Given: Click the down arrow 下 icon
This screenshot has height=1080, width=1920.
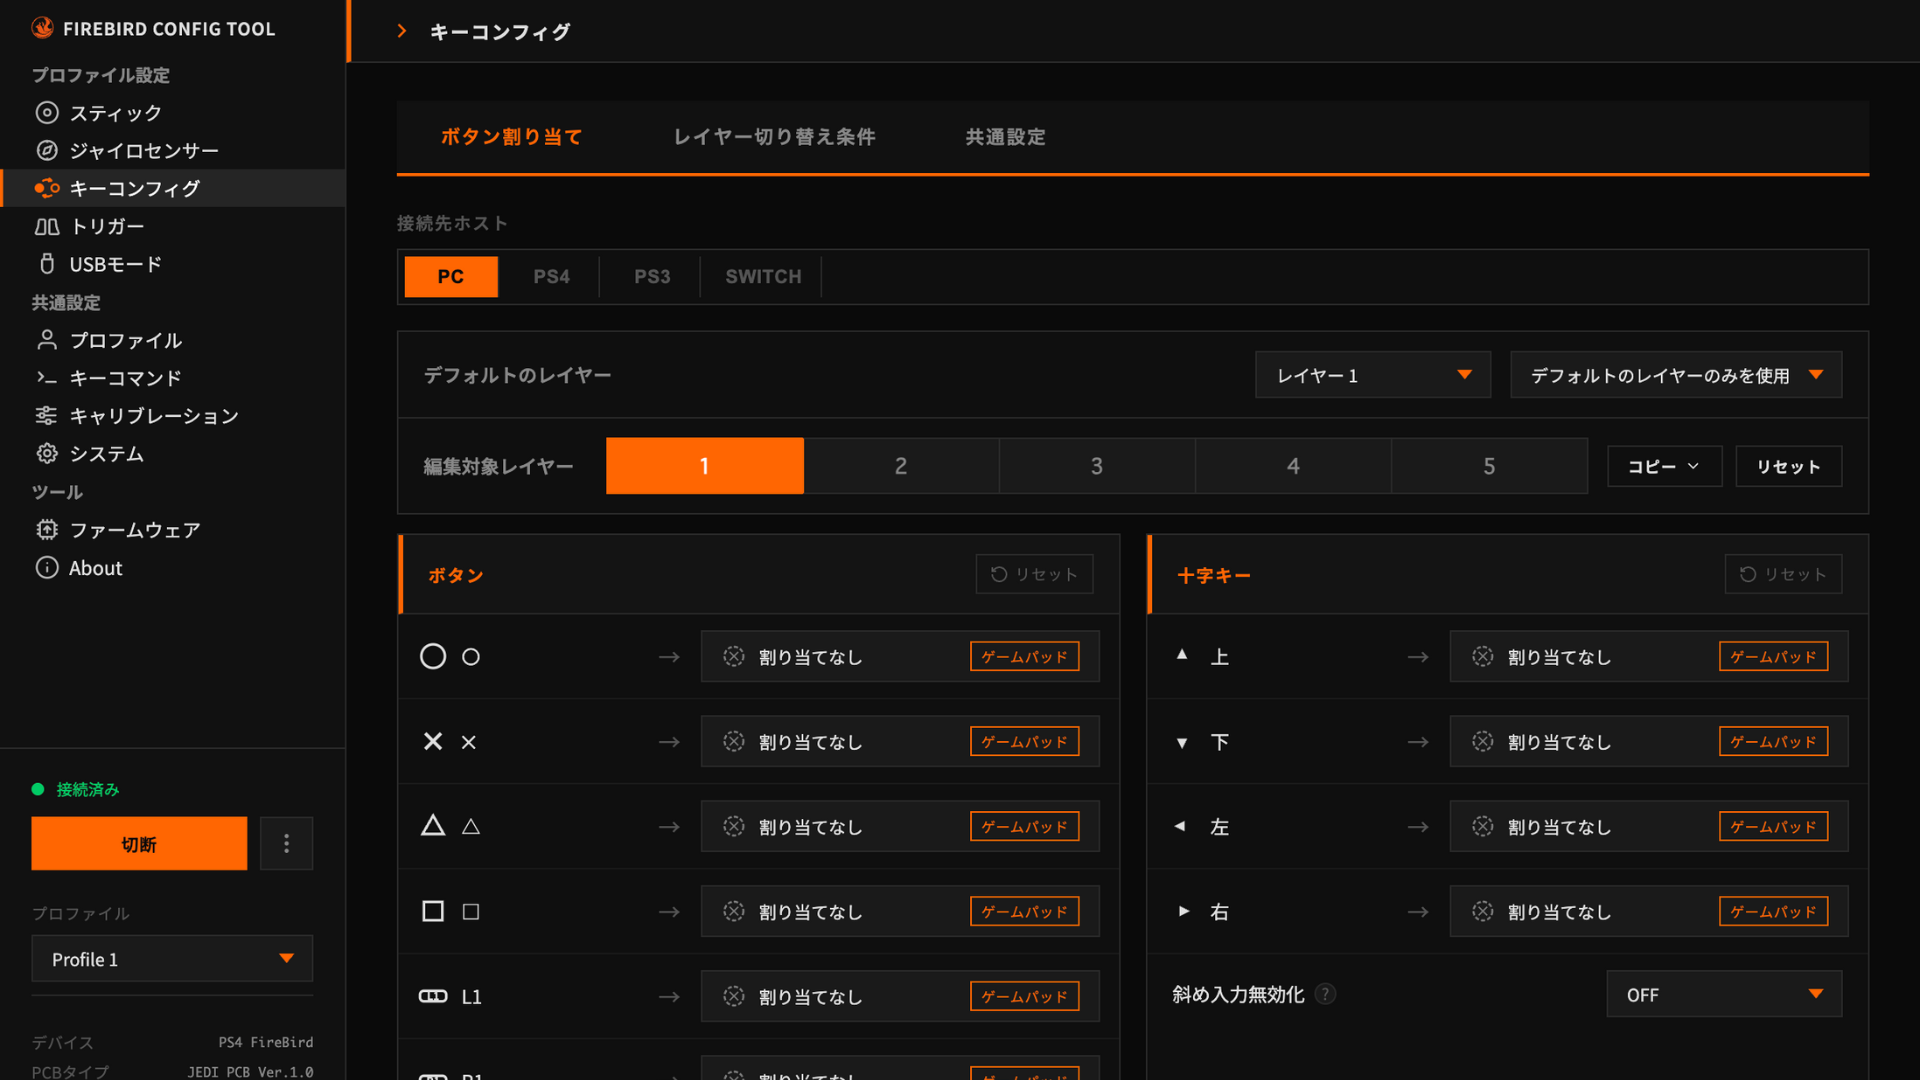Looking at the screenshot, I should tap(1182, 742).
